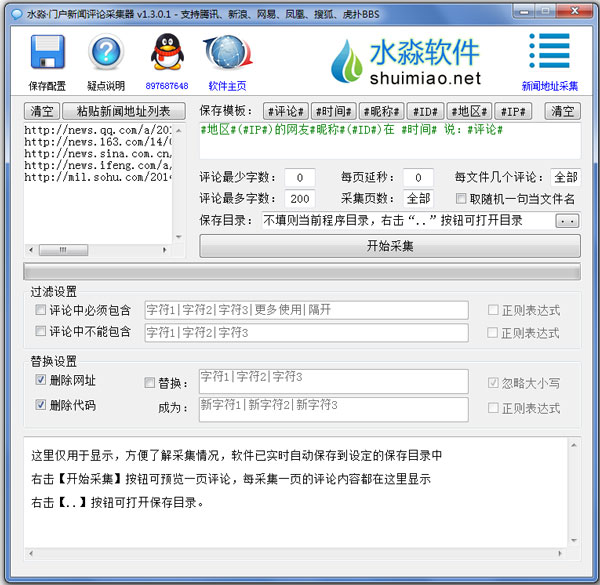Insert the #时间# template tag
Viewport: 600px width, 585px height.
tap(334, 111)
